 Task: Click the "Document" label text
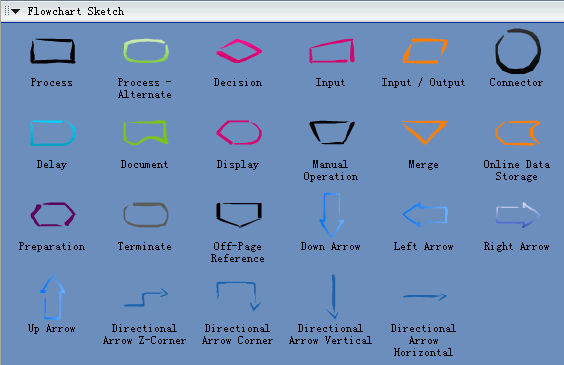tap(145, 164)
